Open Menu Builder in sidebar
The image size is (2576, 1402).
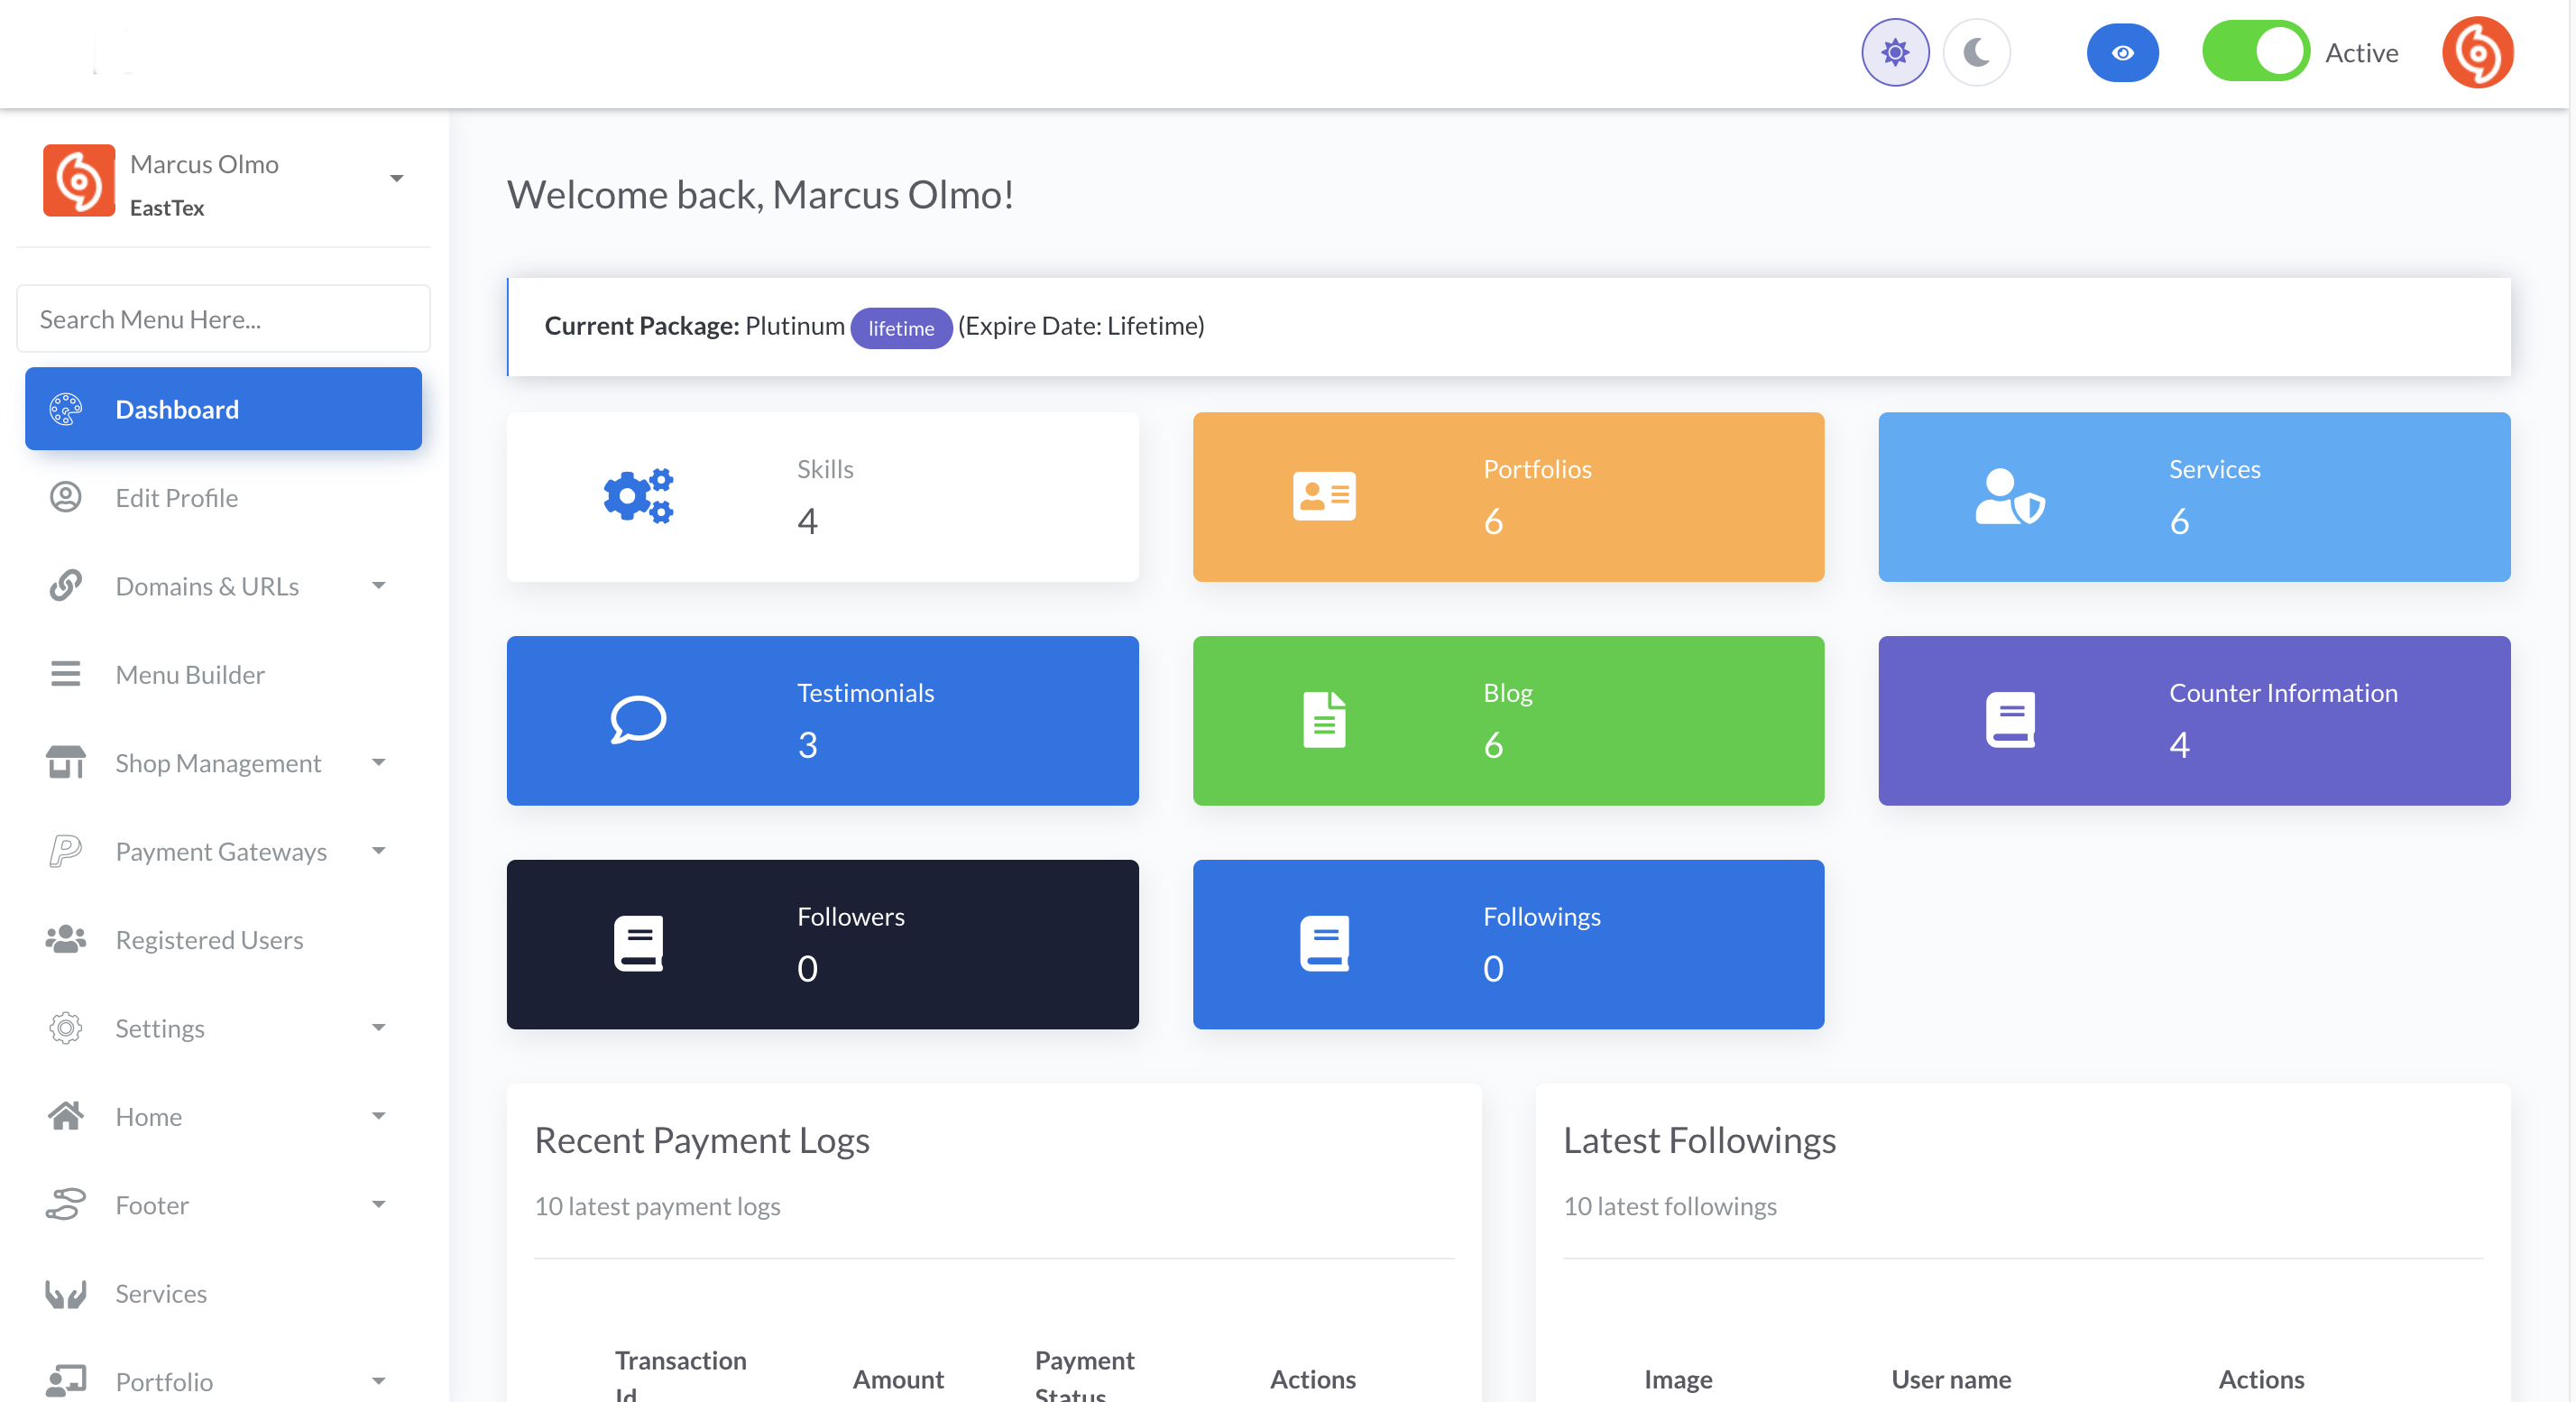coord(190,675)
